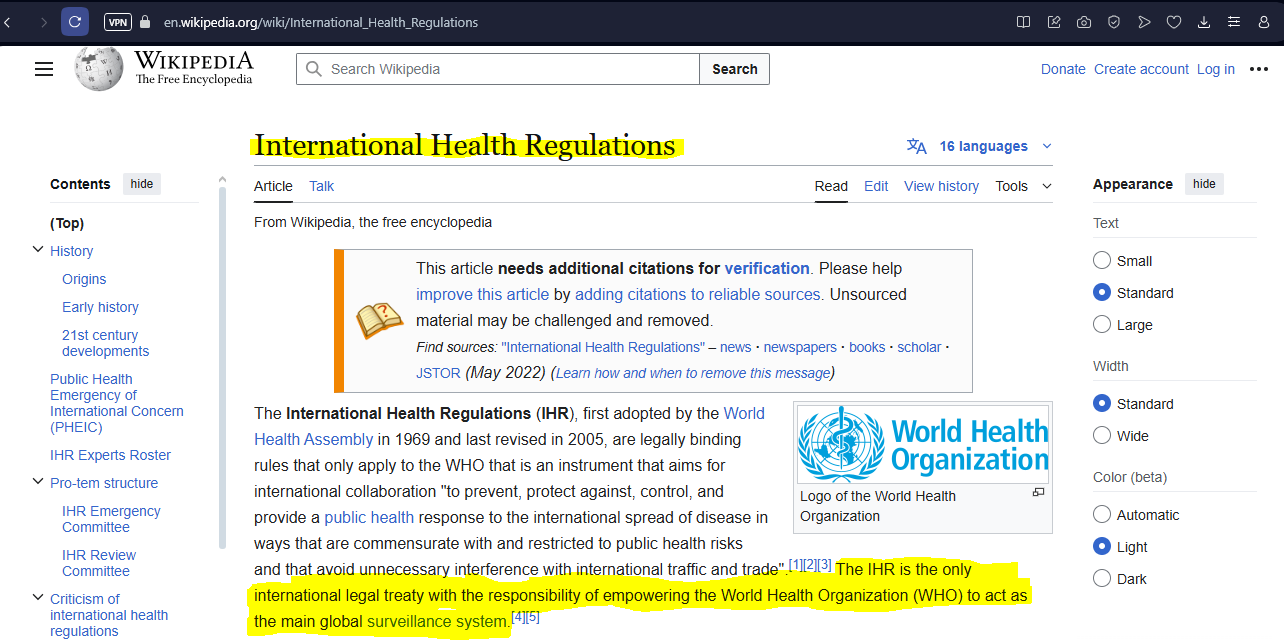Open the World Health Organization logo image
The image size is (1284, 640).
(923, 444)
